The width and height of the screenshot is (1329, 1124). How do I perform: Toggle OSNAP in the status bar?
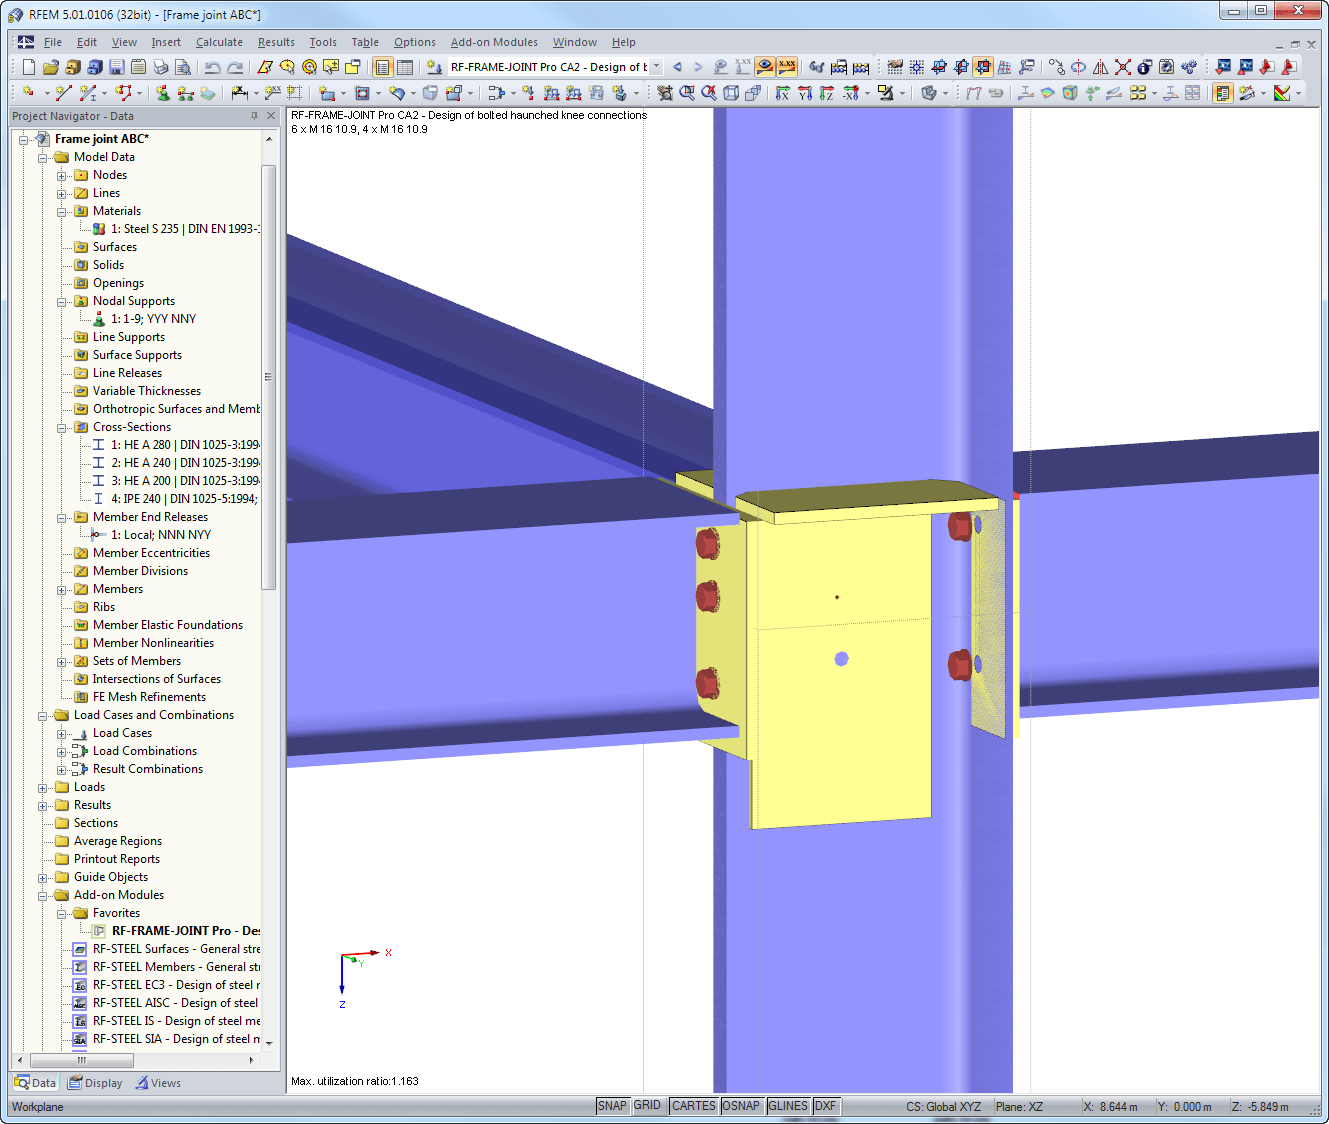(741, 1105)
